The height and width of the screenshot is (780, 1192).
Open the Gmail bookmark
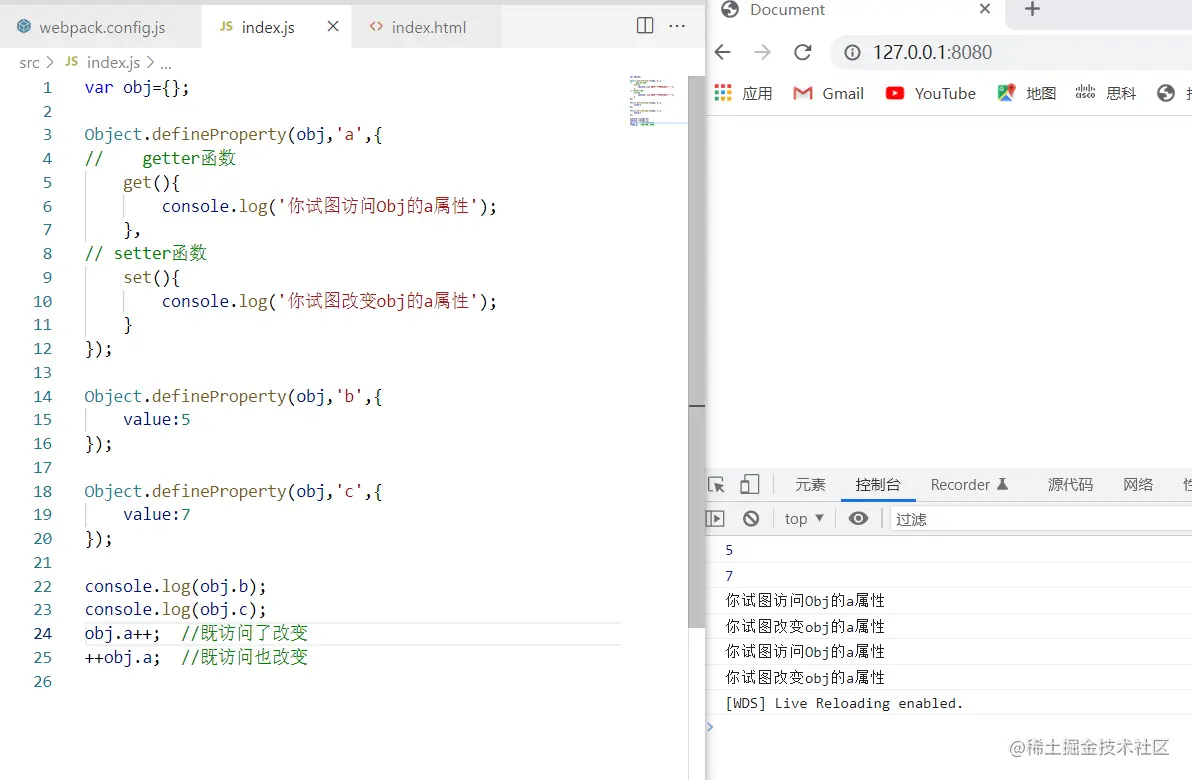coord(828,94)
